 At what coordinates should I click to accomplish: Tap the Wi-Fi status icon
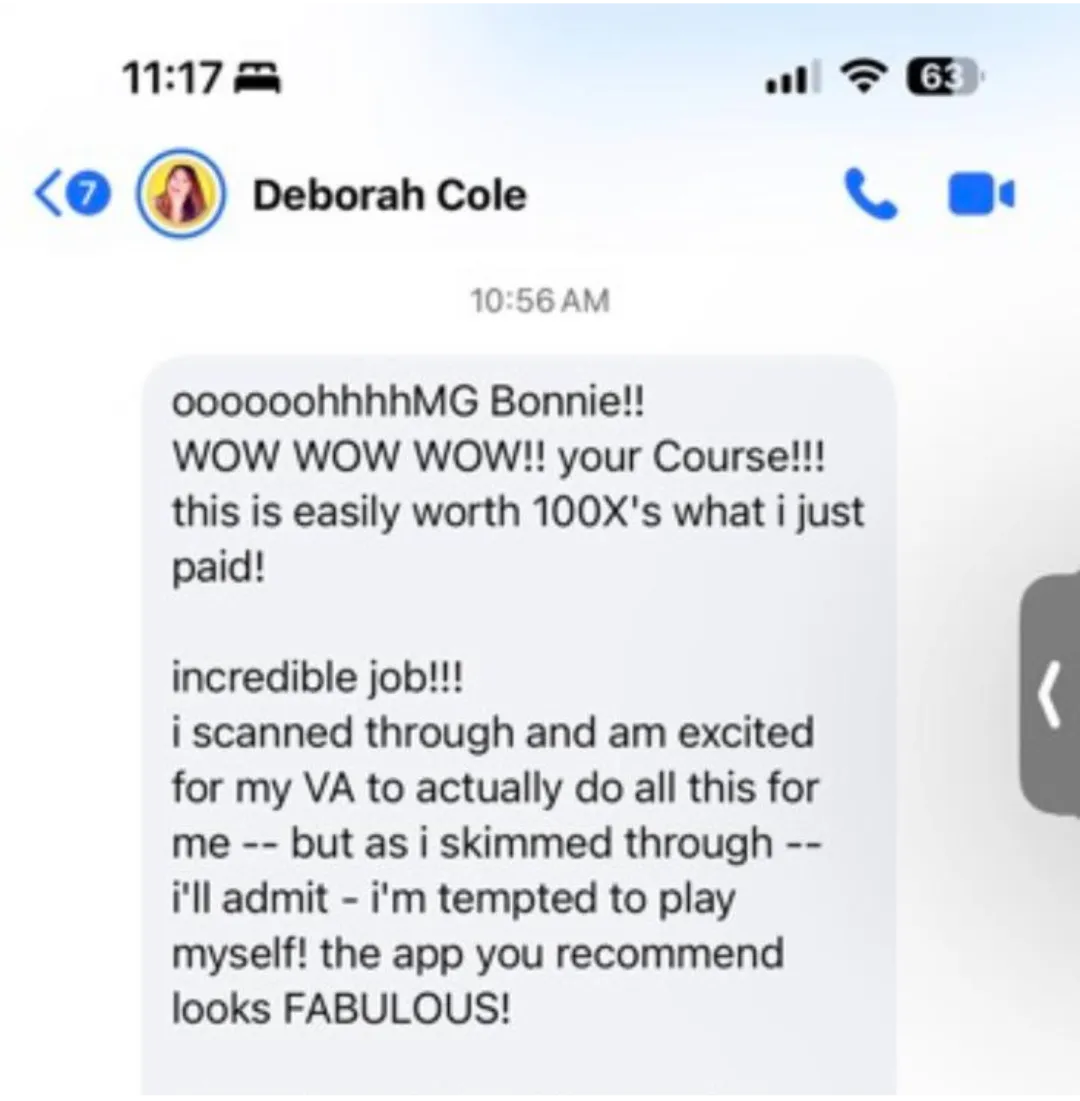[864, 76]
